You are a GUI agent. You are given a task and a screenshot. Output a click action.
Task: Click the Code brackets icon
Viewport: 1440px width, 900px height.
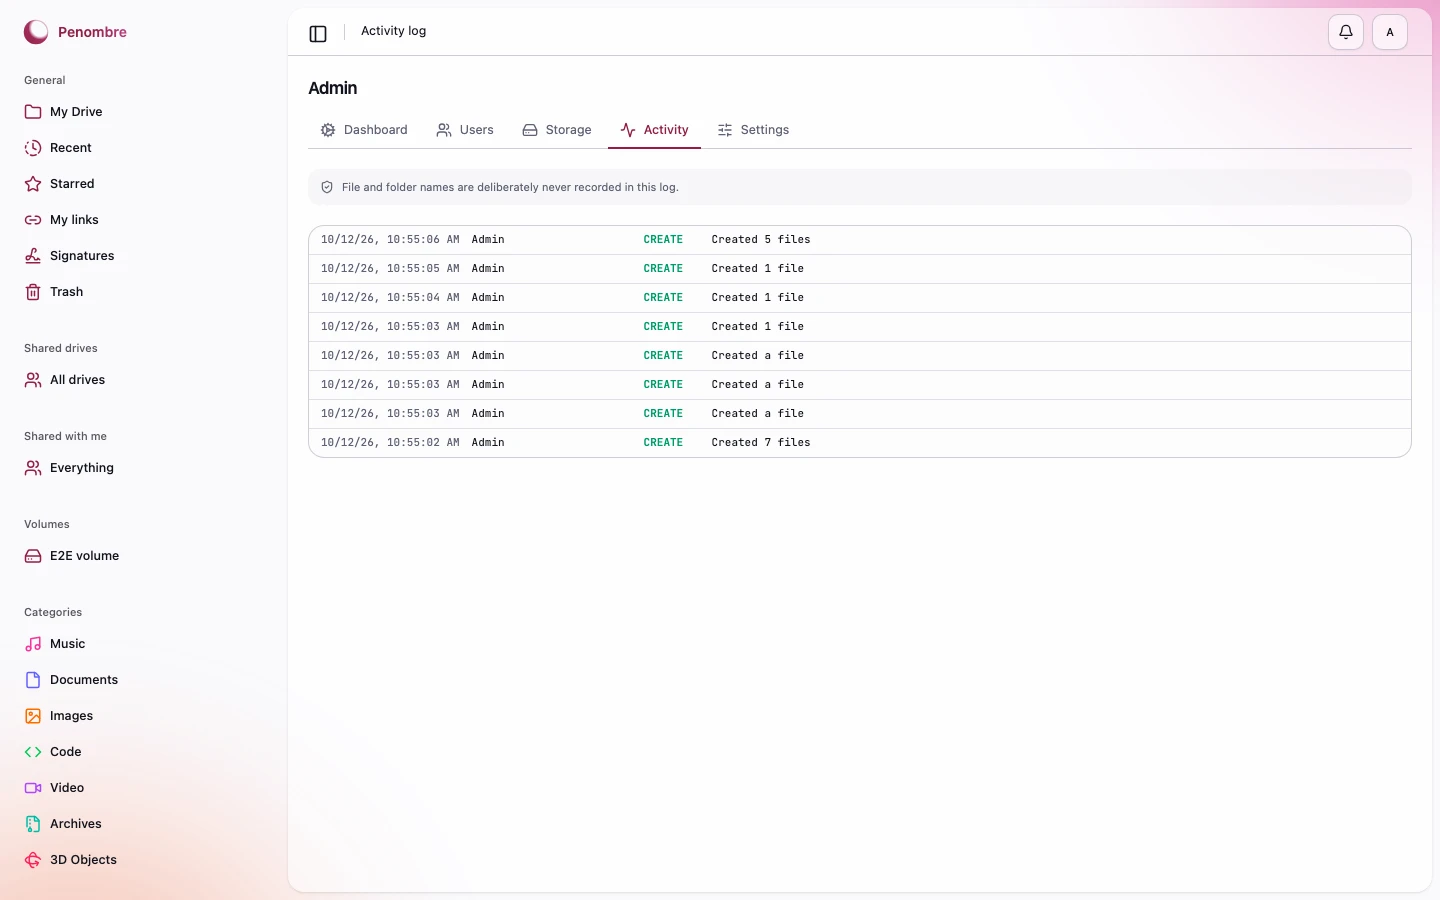pyautogui.click(x=33, y=752)
